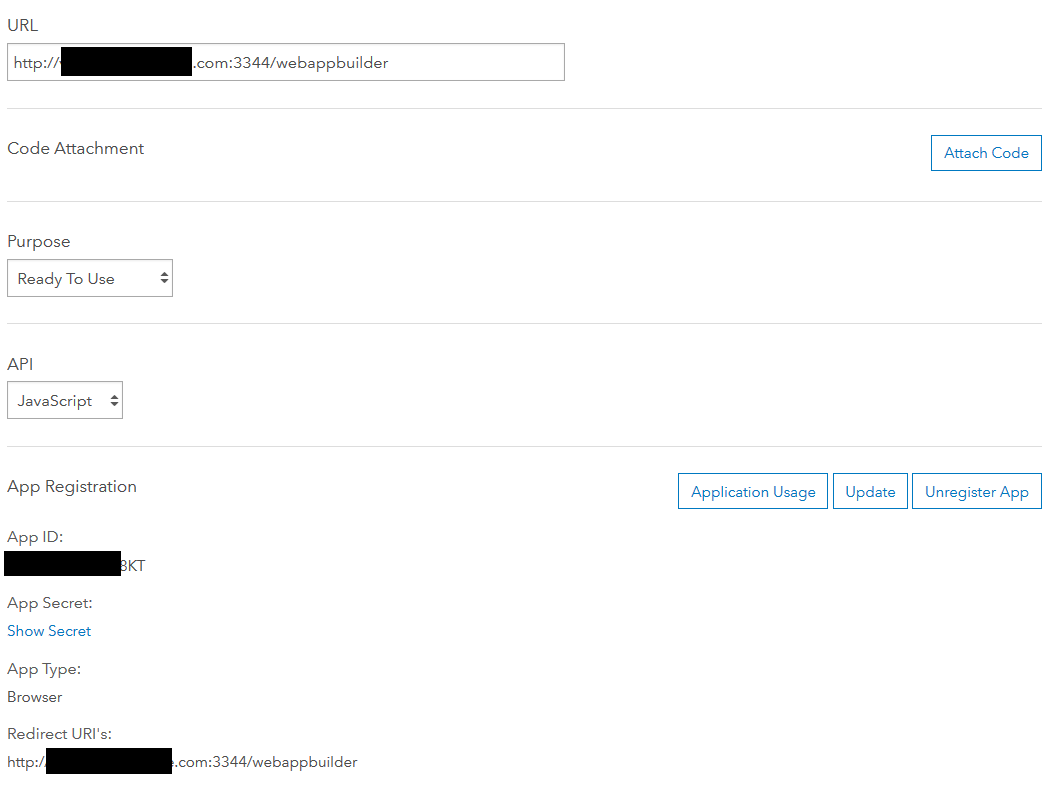Open the API dropdown showing JavaScript
1050x787 pixels.
tap(65, 401)
